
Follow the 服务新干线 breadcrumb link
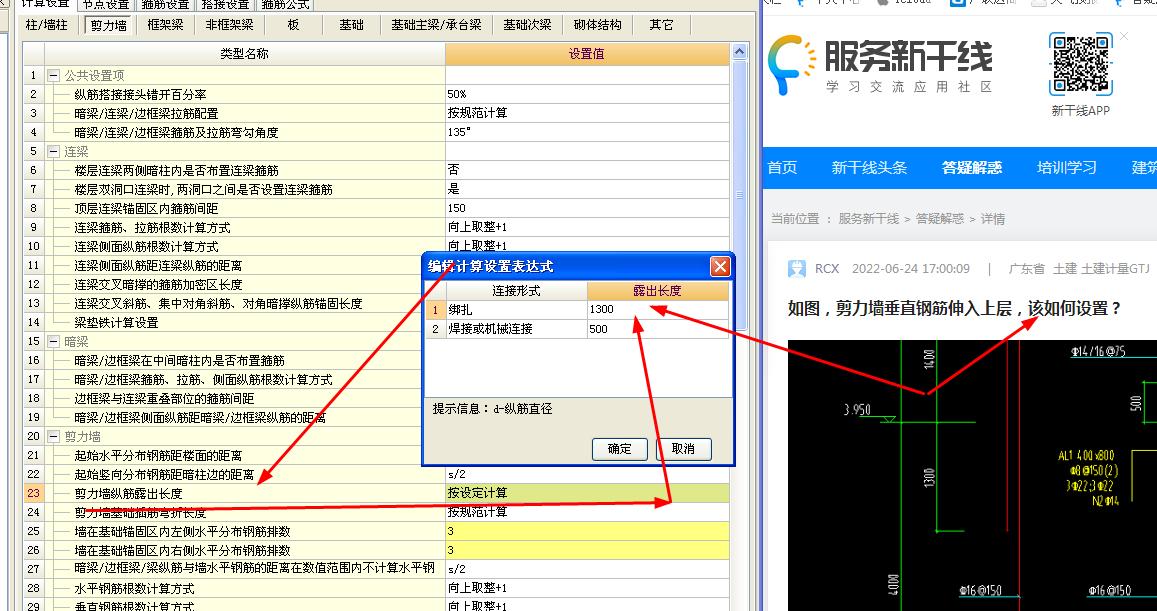click(x=868, y=218)
